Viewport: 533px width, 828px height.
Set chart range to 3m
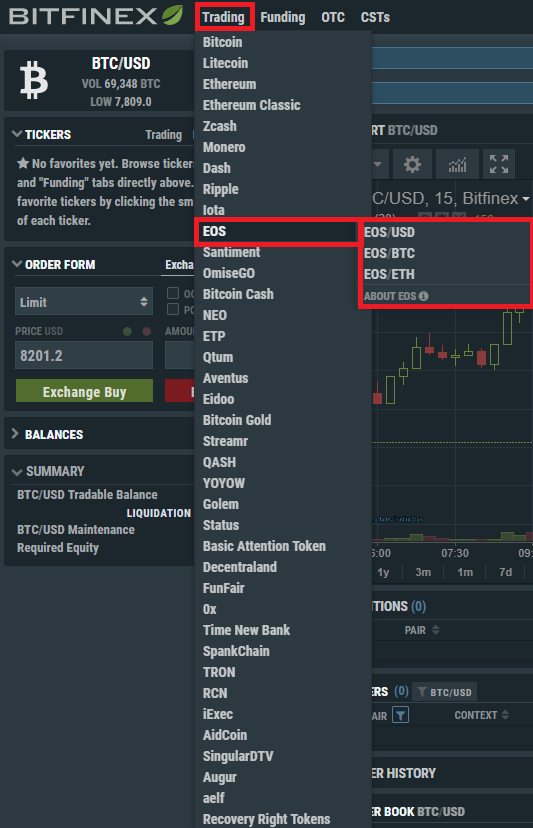coord(423,572)
